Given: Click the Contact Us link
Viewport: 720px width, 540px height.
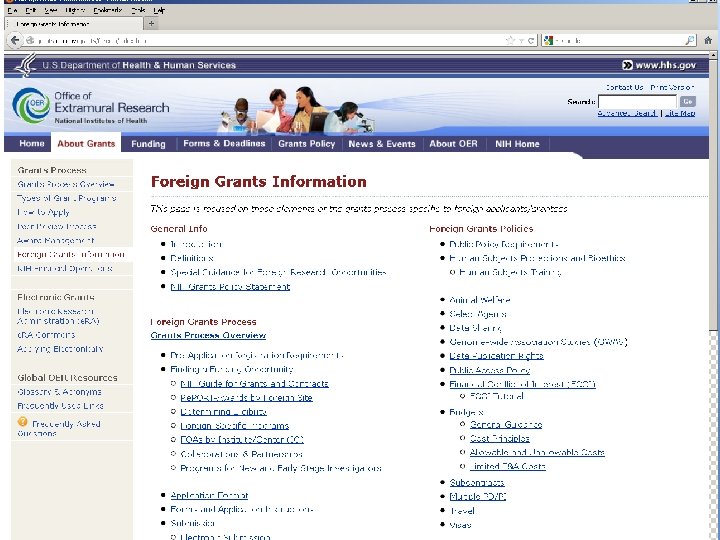Looking at the screenshot, I should pos(624,87).
